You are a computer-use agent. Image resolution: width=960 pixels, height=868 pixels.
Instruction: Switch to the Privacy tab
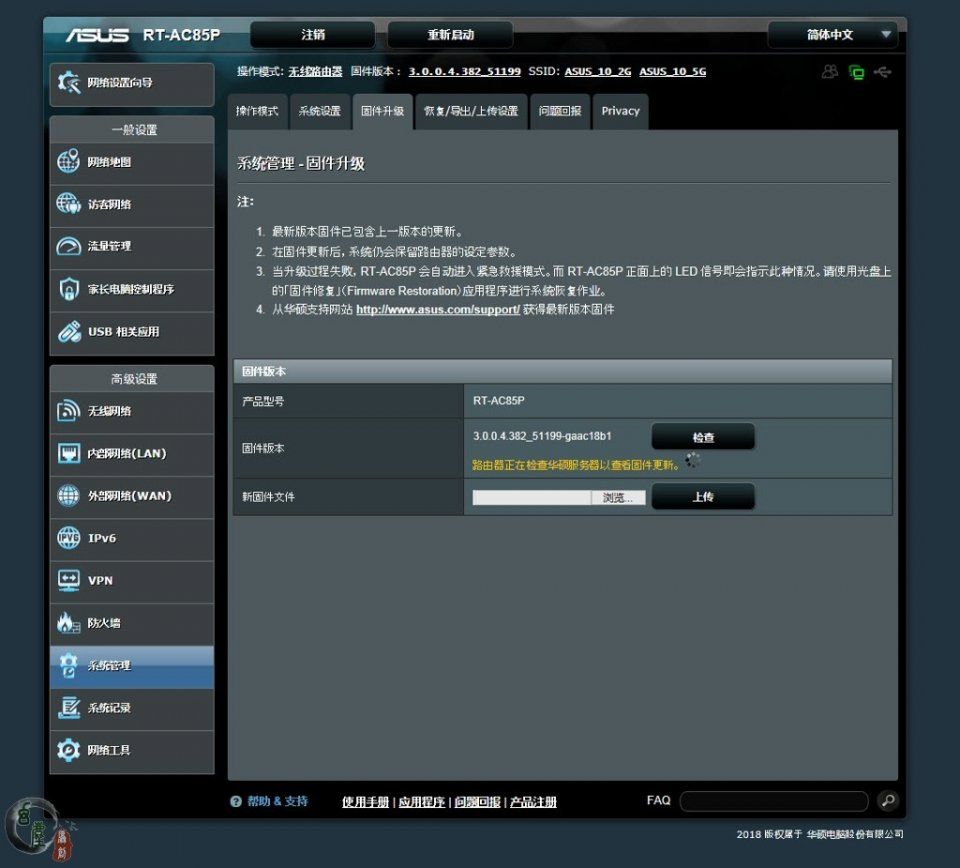tap(620, 111)
